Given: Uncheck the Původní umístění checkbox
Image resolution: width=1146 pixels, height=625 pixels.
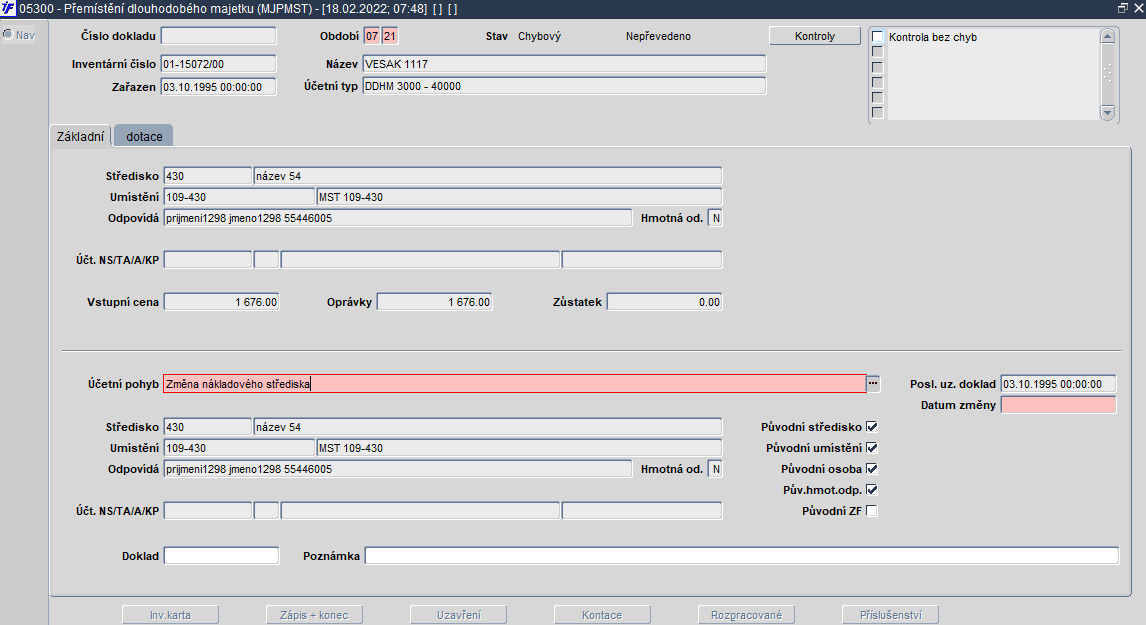Looking at the screenshot, I should [x=872, y=448].
